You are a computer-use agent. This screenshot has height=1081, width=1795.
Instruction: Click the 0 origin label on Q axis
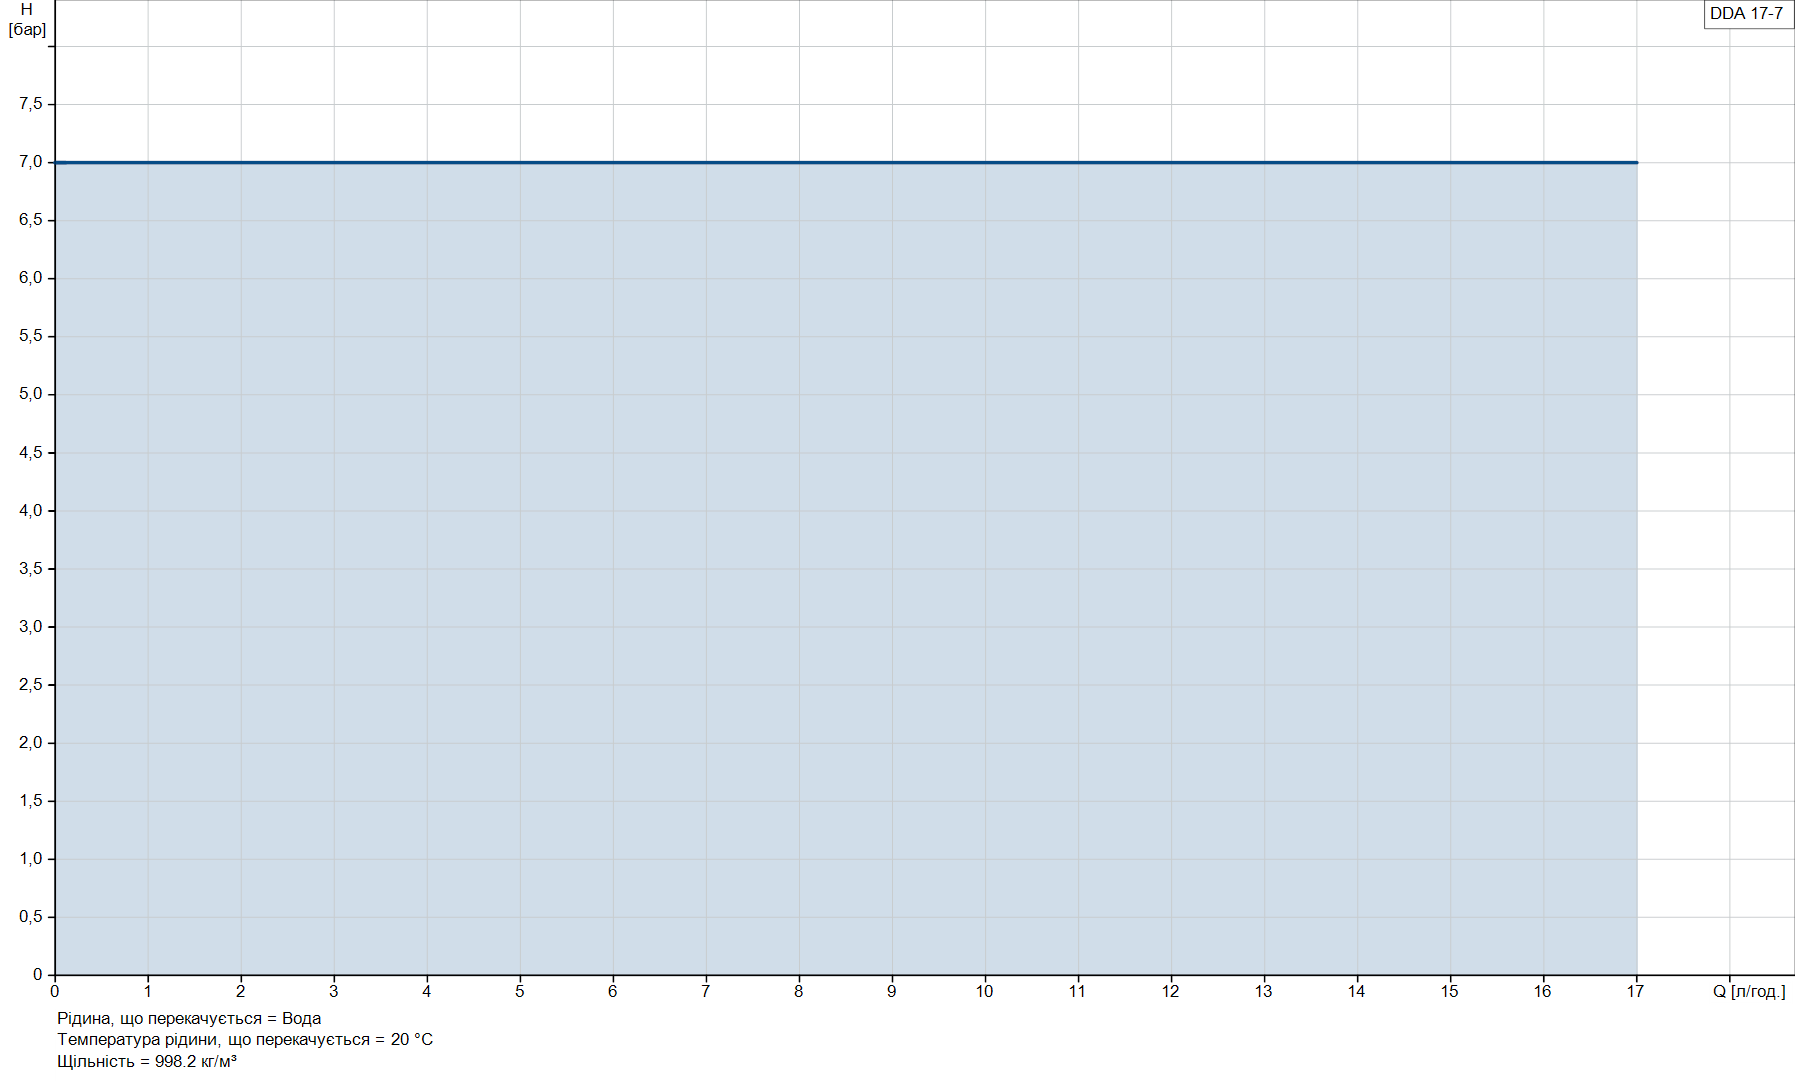point(54,991)
